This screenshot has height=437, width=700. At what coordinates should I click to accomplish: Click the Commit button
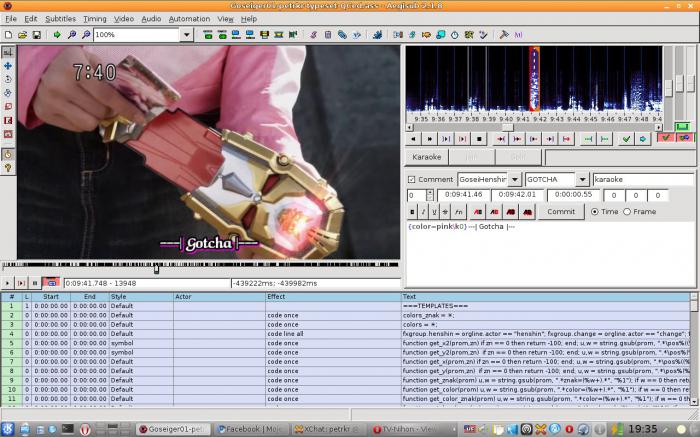pyautogui.click(x=561, y=212)
